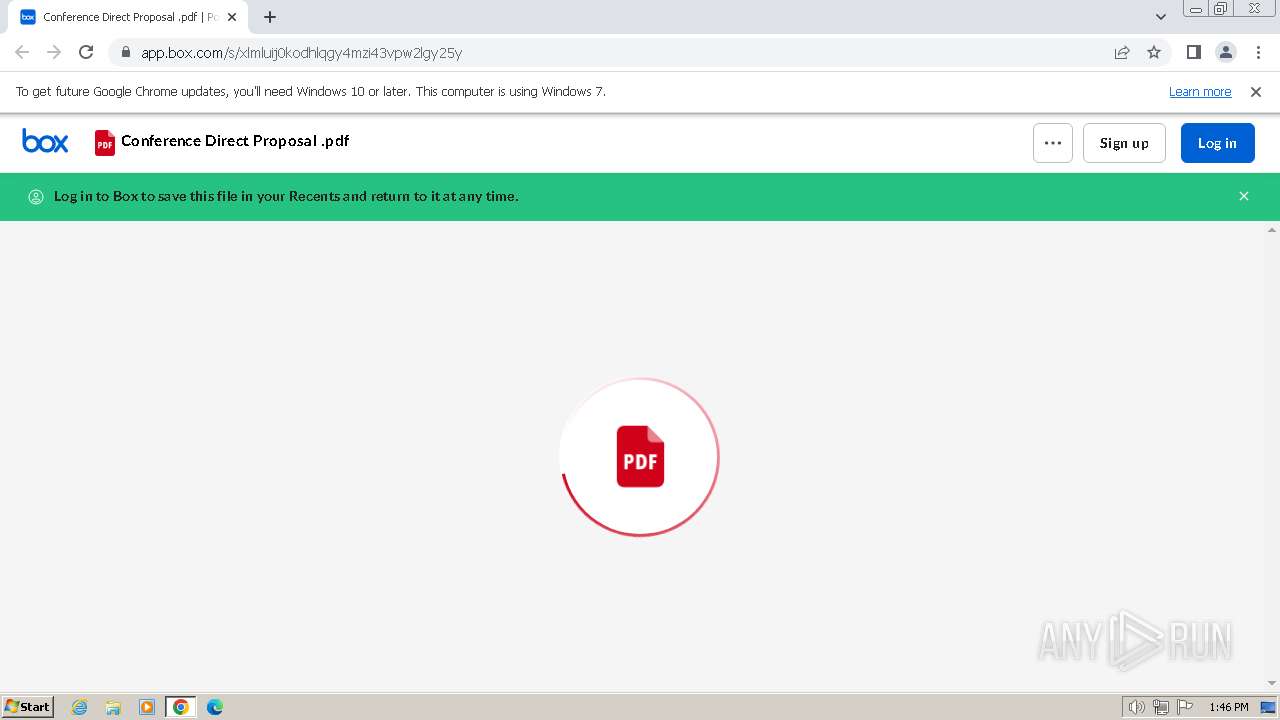1280x720 pixels.
Task: Click the user icon in green banner
Action: pyautogui.click(x=36, y=197)
